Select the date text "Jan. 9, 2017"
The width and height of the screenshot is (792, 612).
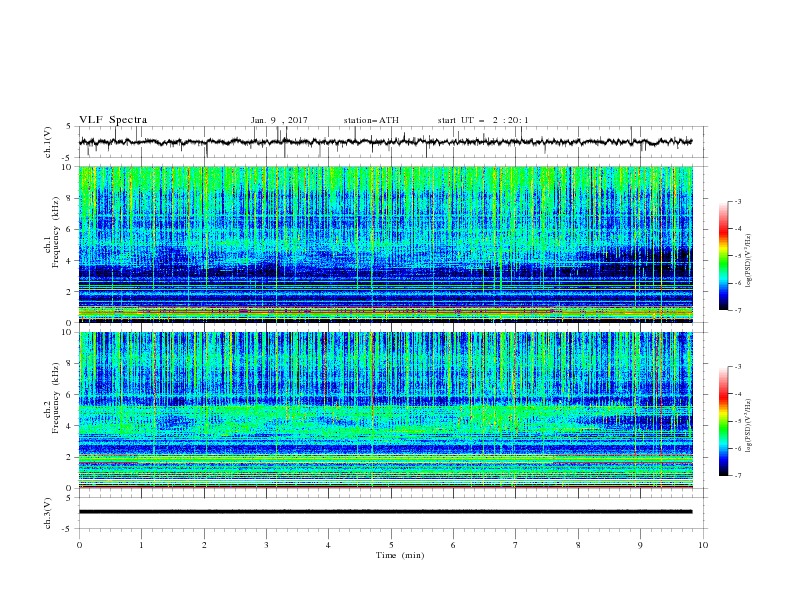coord(279,120)
